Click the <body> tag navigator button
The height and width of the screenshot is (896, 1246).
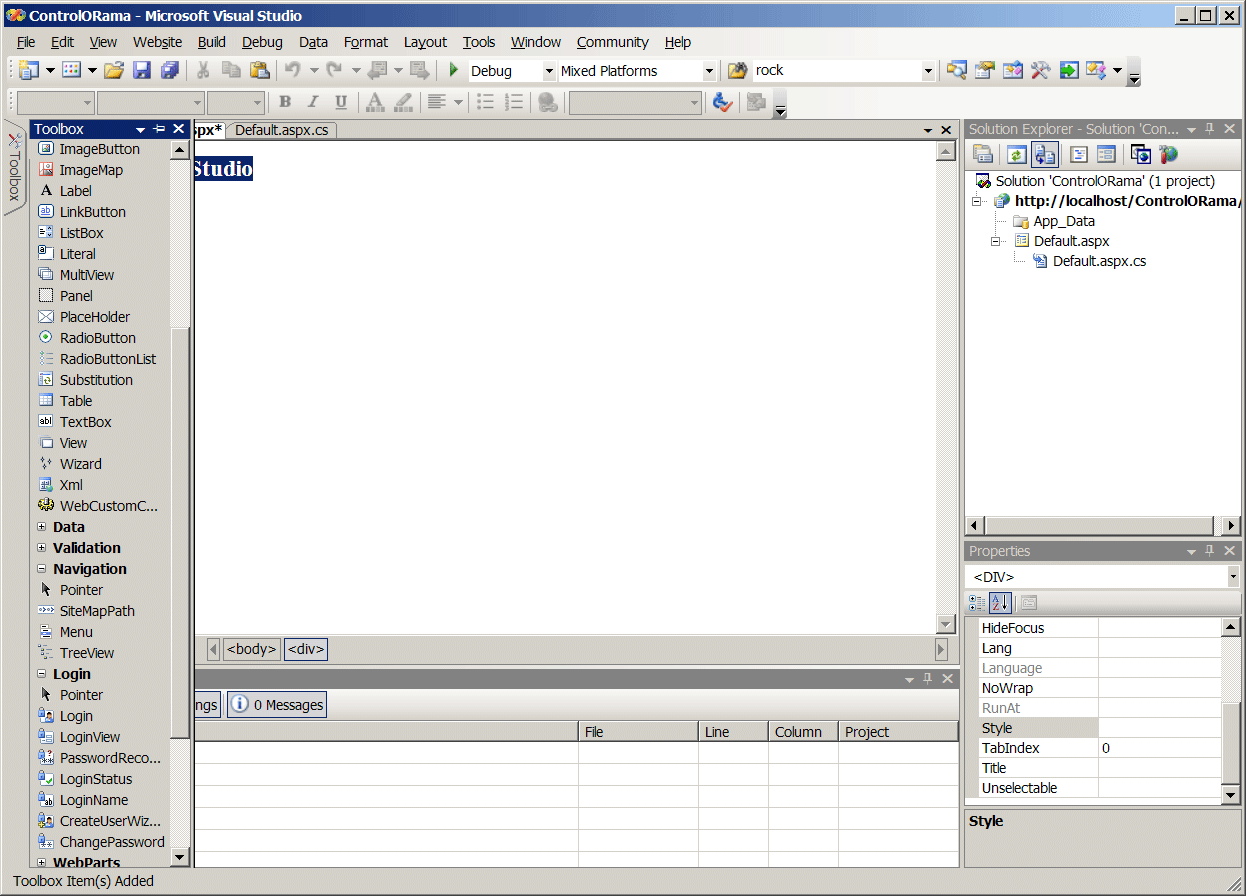[x=251, y=649]
